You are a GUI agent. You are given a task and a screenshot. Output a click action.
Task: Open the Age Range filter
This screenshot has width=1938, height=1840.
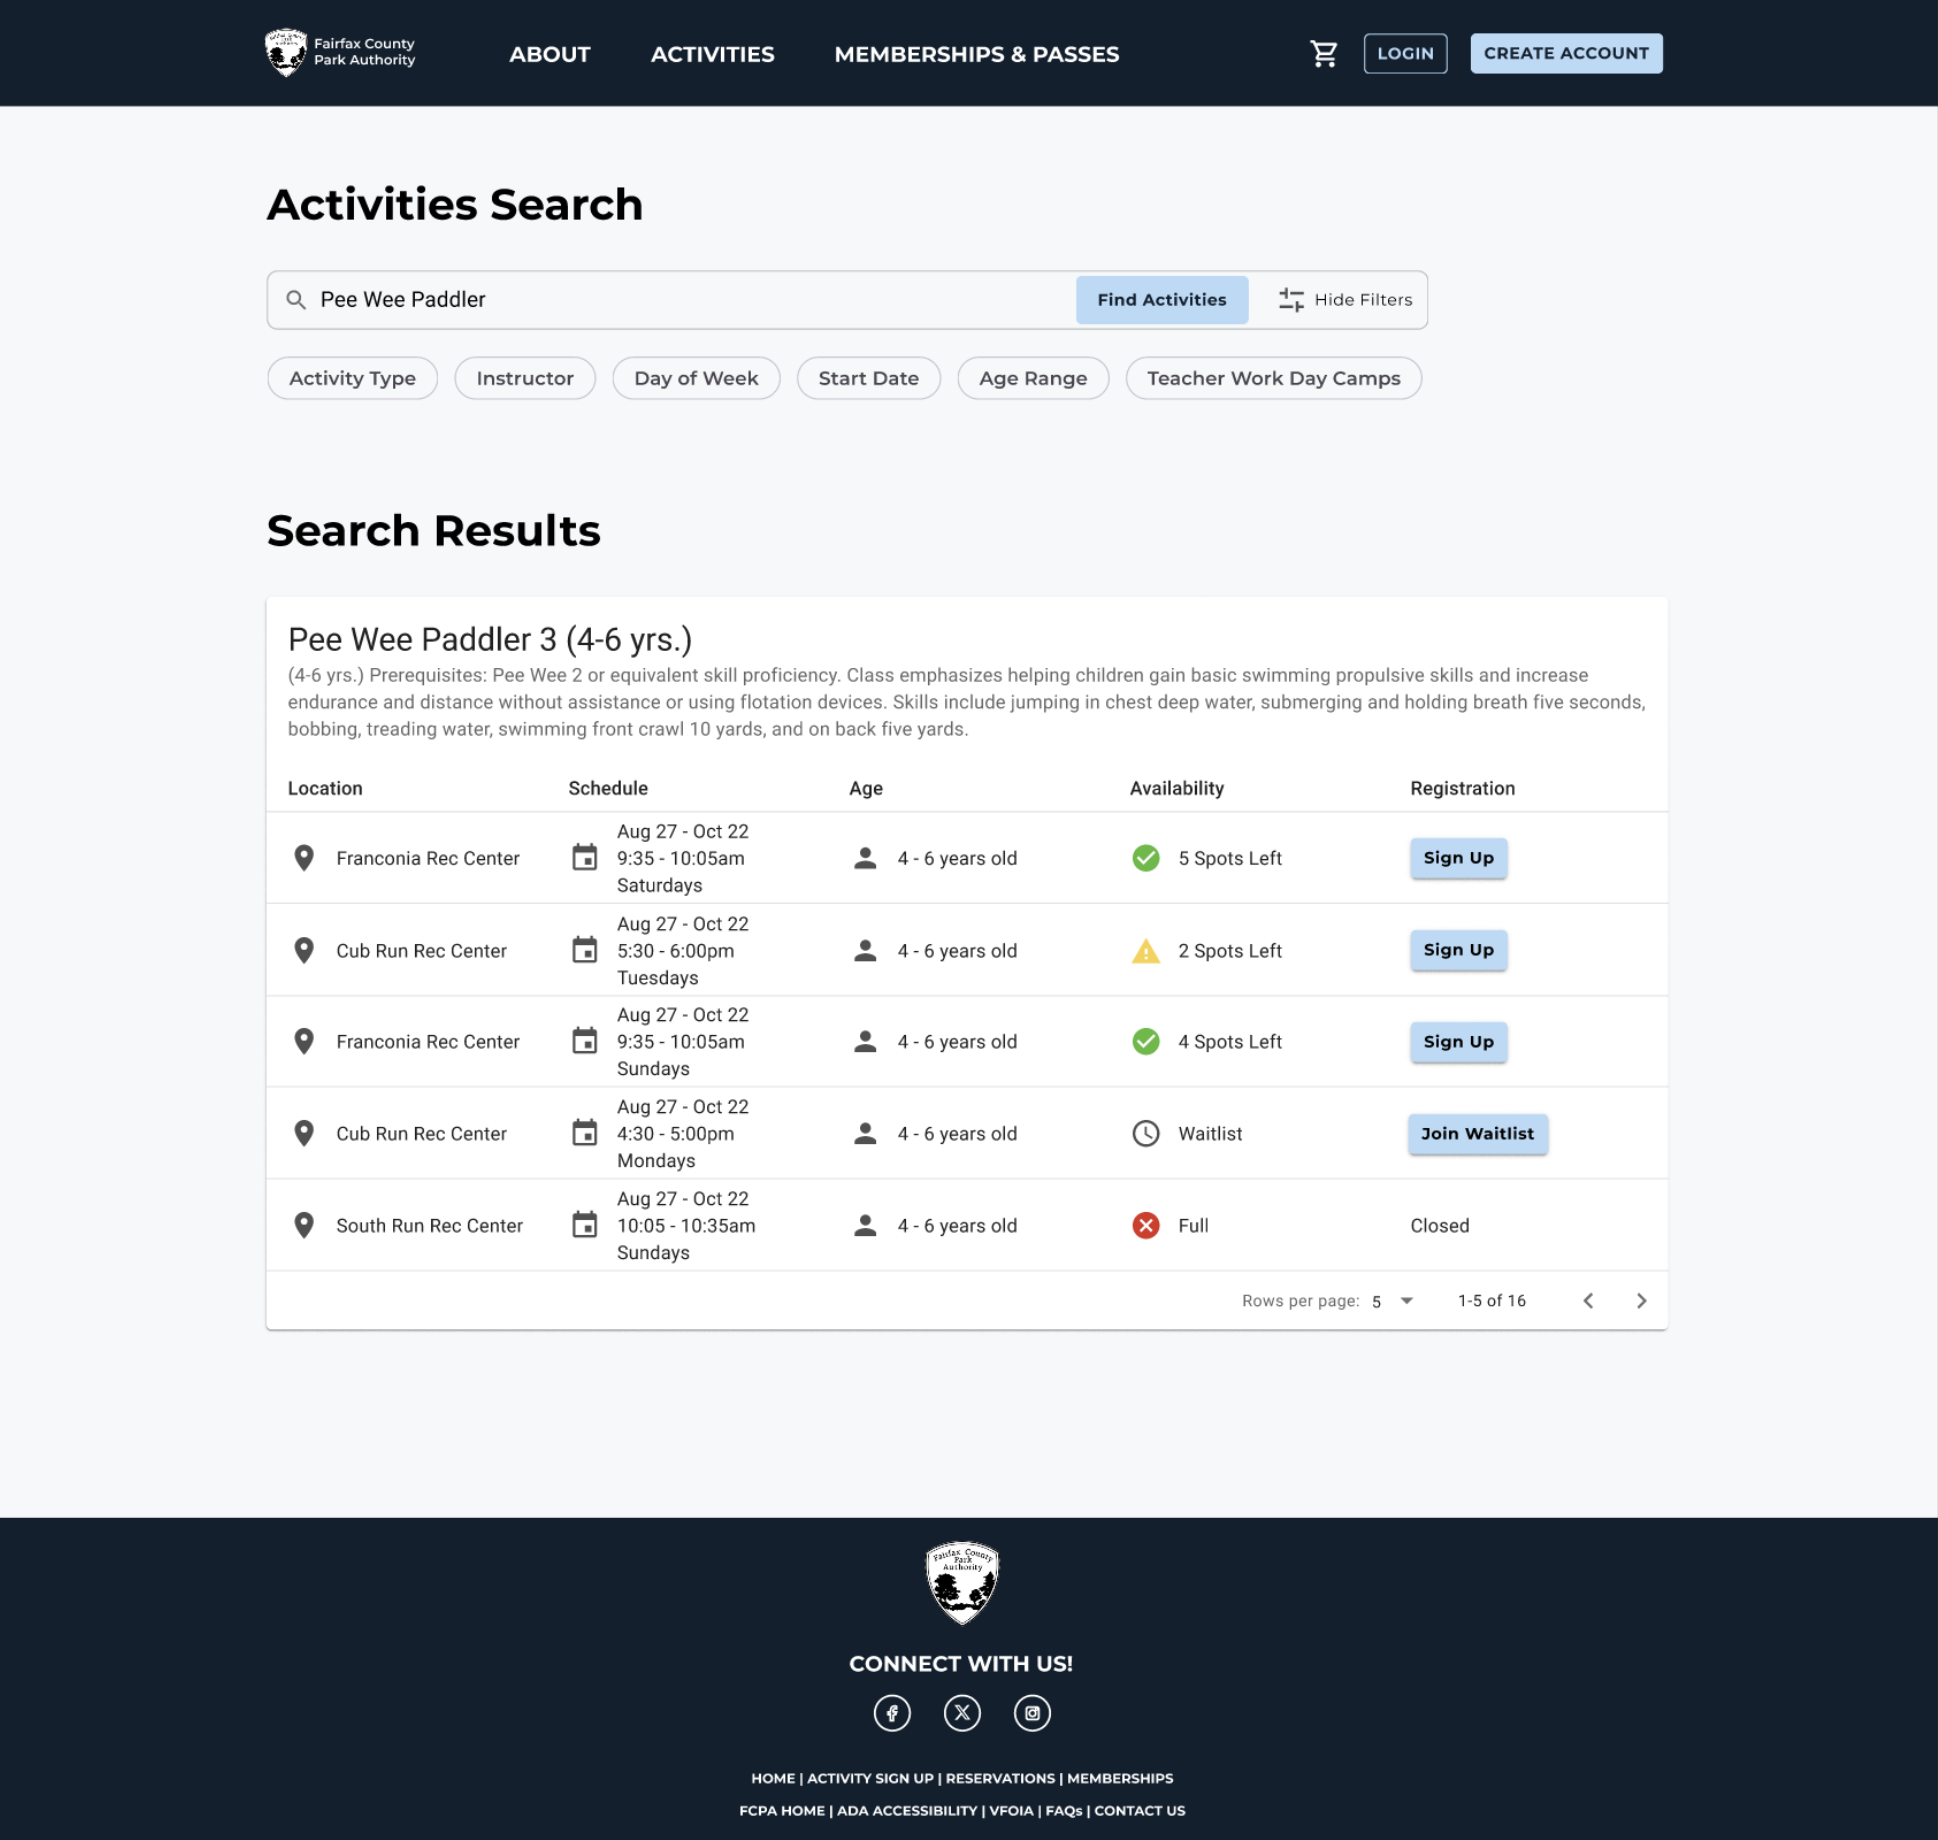[1033, 379]
